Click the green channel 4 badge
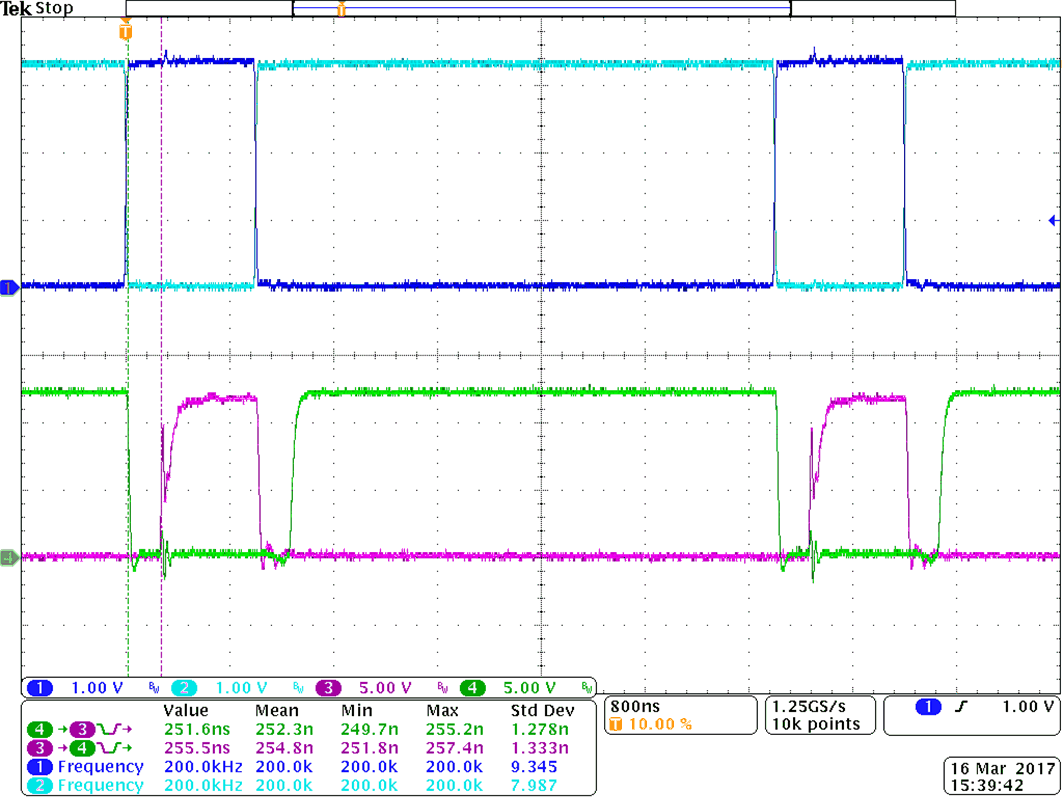The width and height of the screenshot is (1063, 797). (473, 688)
